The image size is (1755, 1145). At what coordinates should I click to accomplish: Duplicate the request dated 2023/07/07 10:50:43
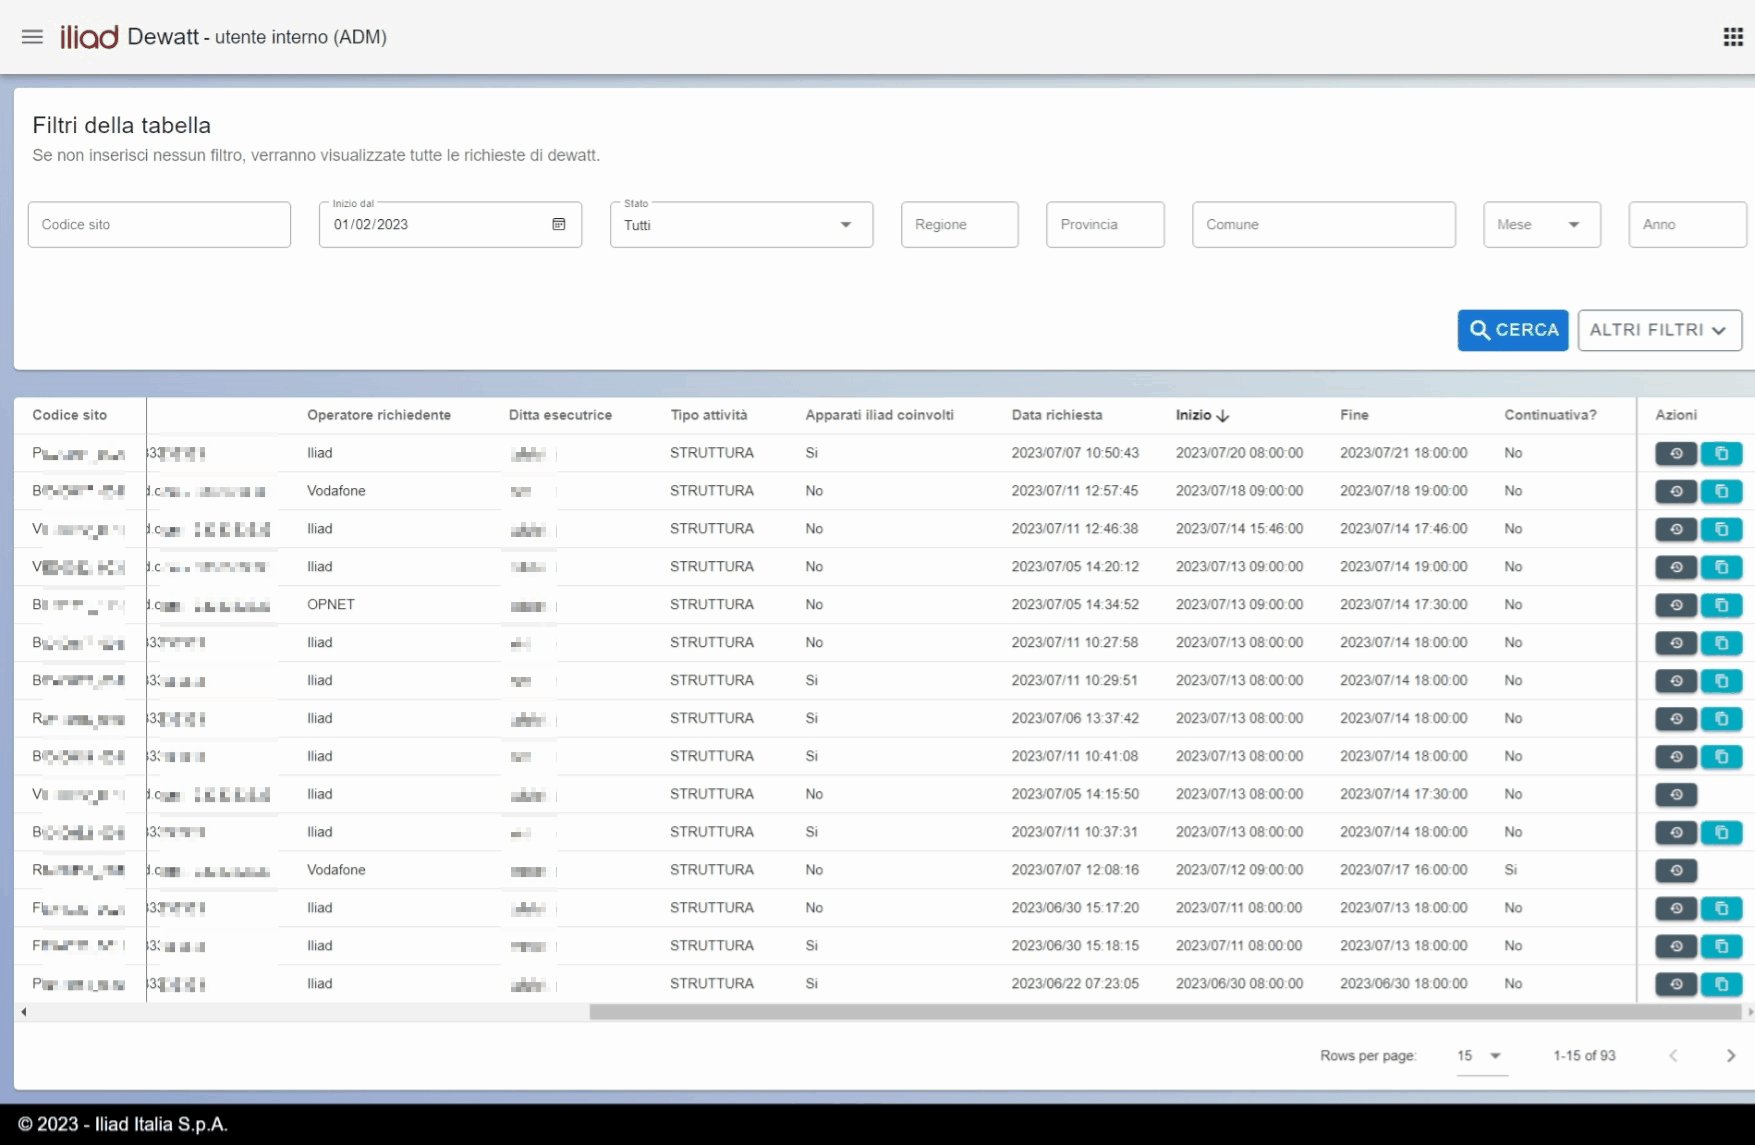[x=1721, y=453]
